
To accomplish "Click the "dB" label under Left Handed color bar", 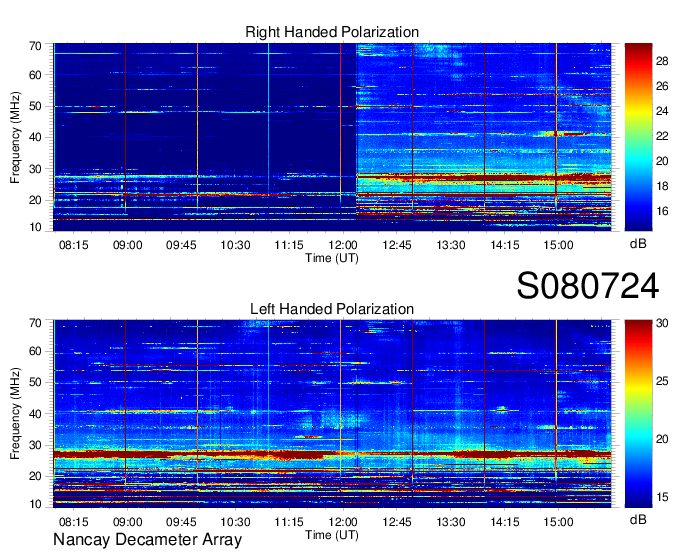I will (x=638, y=519).
